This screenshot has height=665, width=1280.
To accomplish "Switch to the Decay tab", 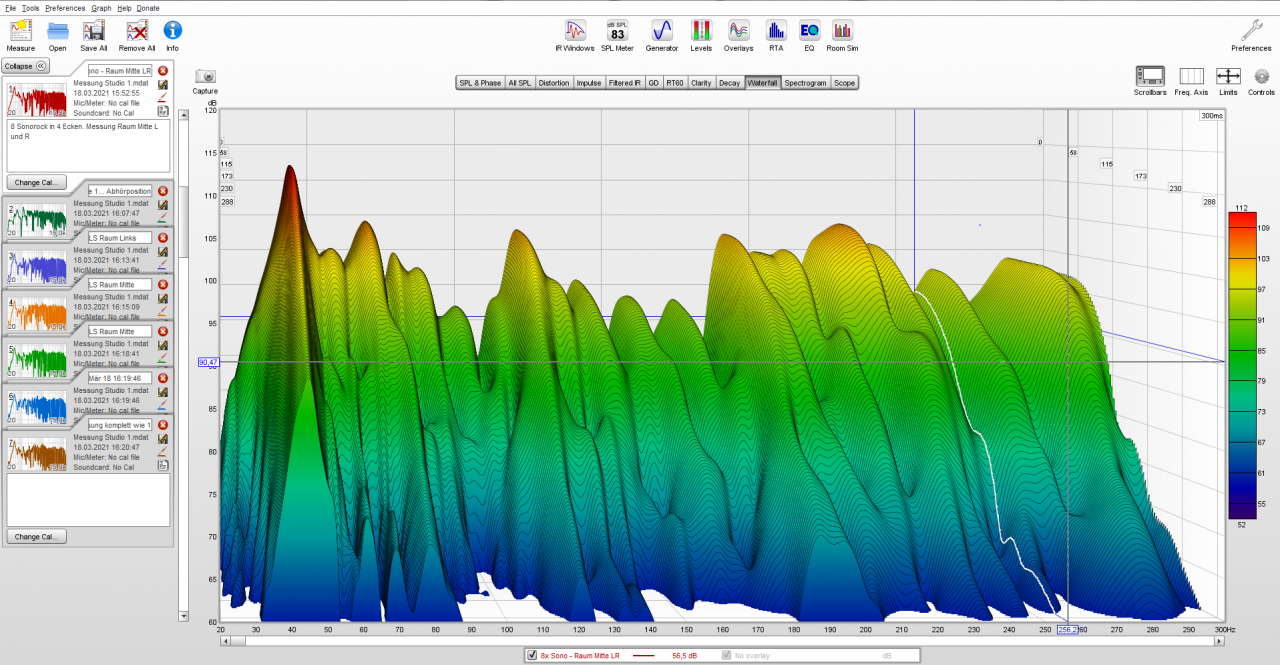I will tap(729, 83).
